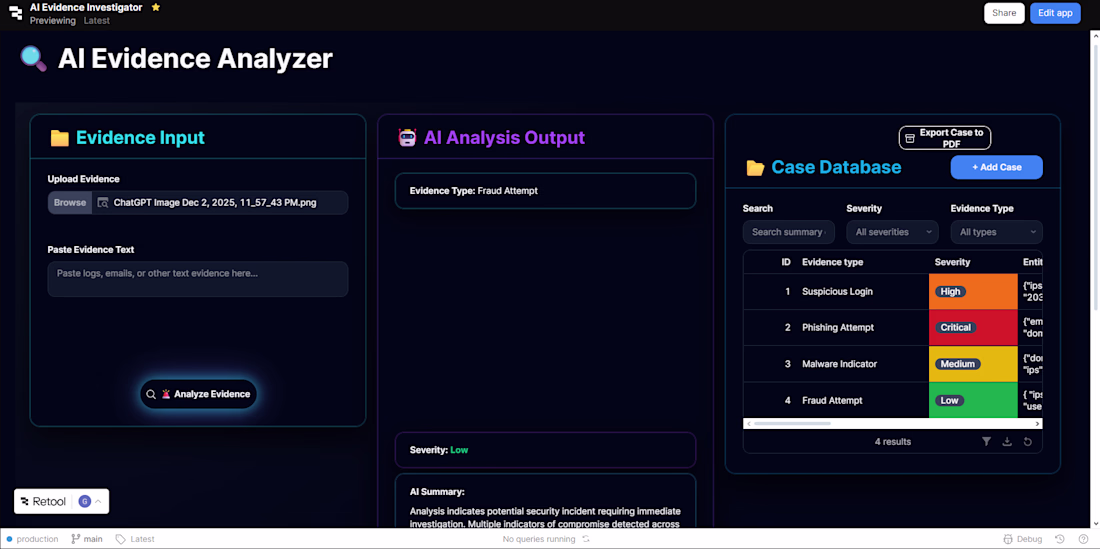The width and height of the screenshot is (1100, 549).
Task: Click the Search summary input field
Action: (789, 232)
